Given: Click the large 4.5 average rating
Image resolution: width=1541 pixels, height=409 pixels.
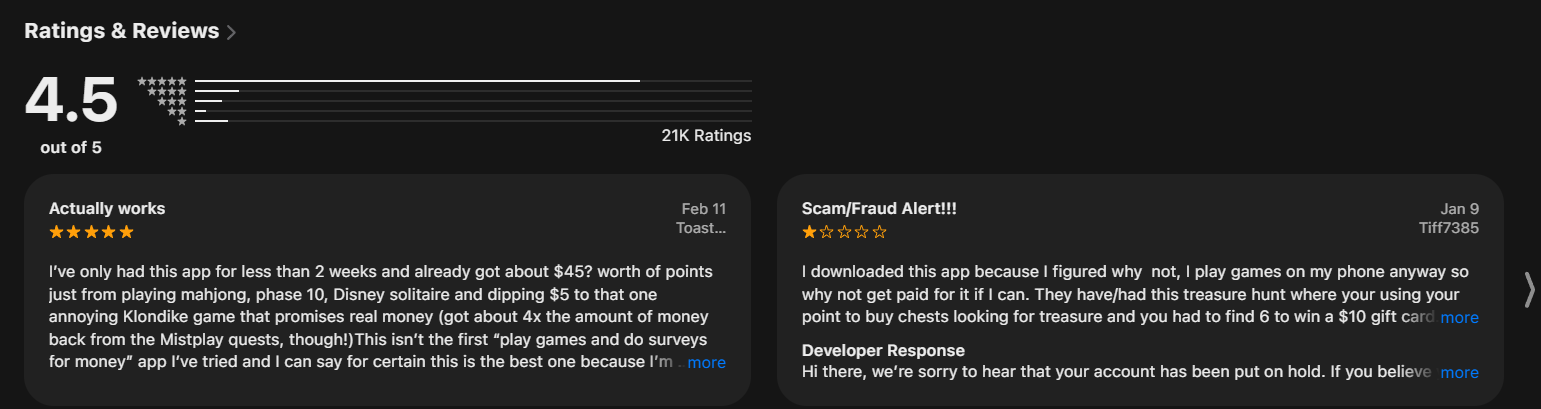Looking at the screenshot, I should [71, 100].
